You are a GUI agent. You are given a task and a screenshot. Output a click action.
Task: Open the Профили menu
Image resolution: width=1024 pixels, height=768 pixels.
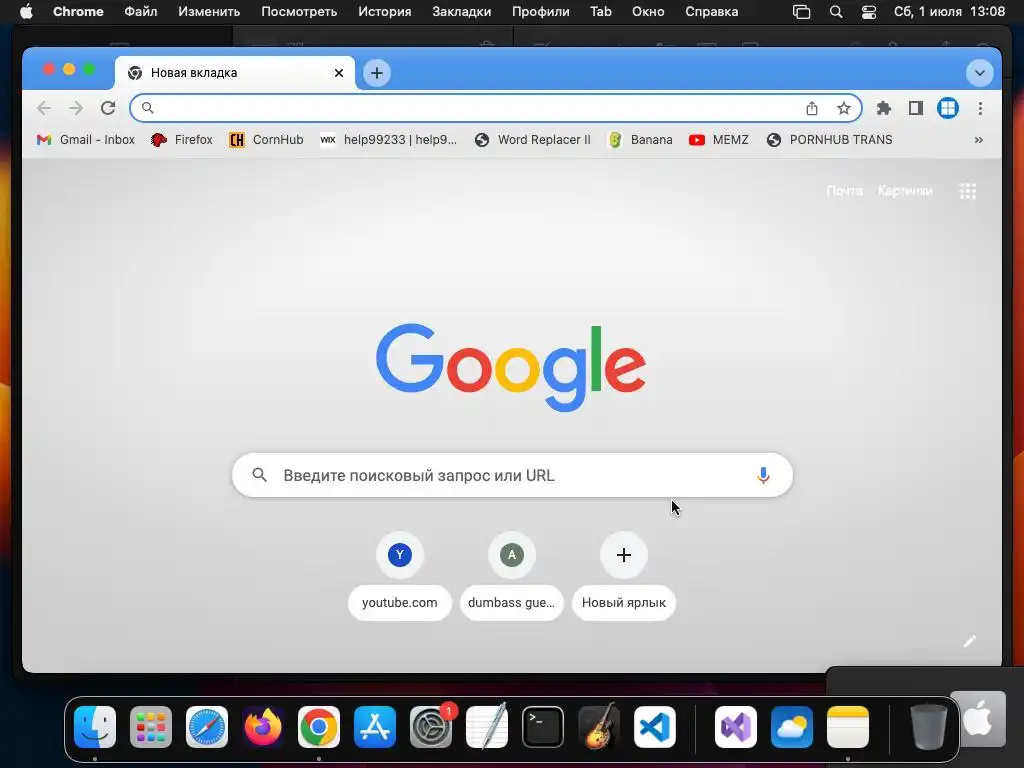coord(541,12)
